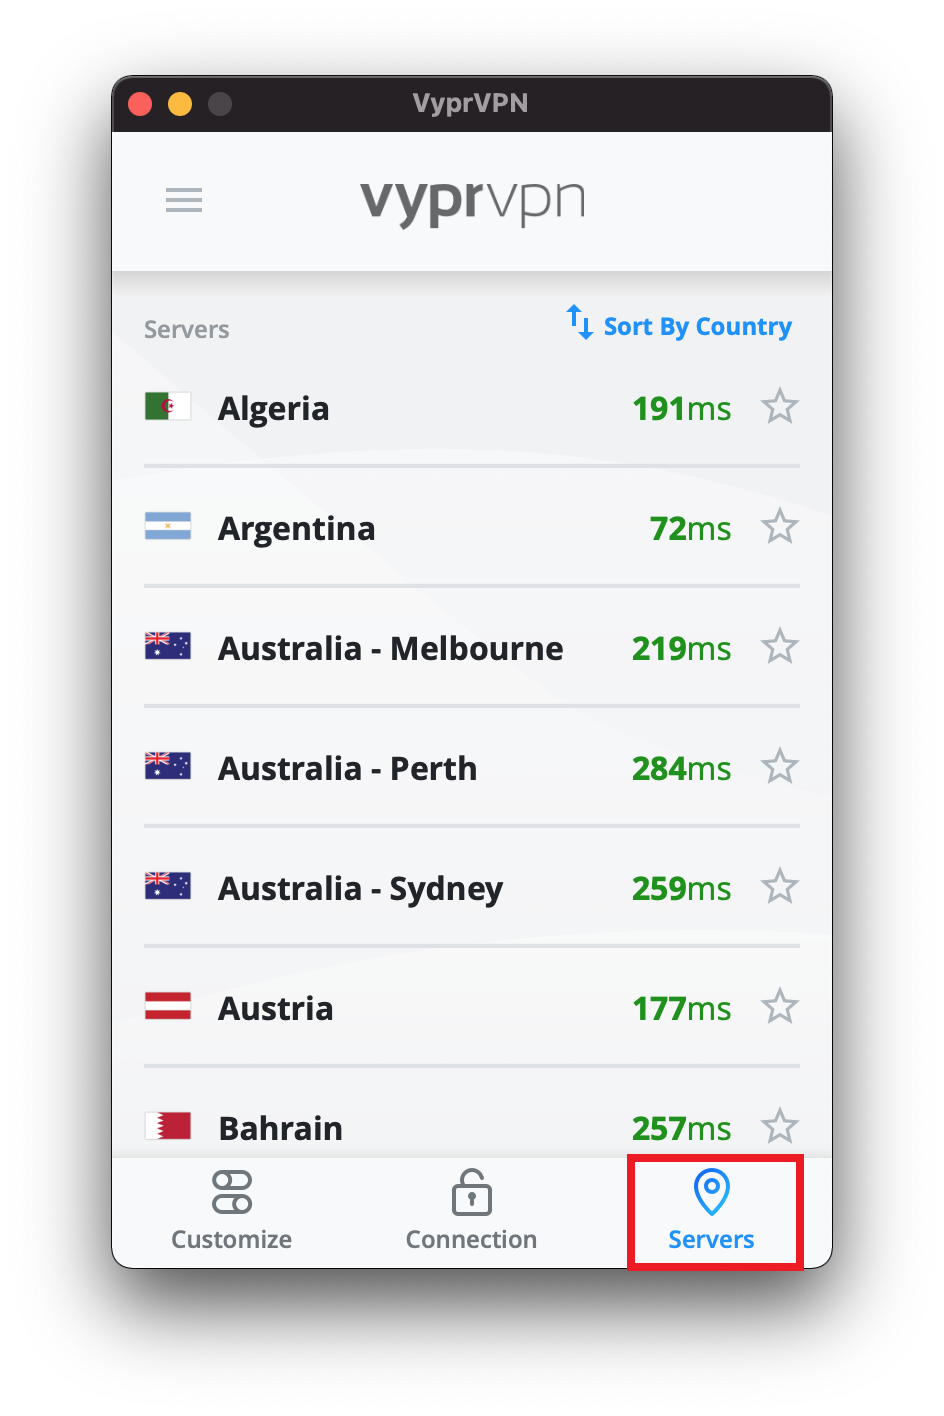
Task: Favorite the Algeria server
Action: pyautogui.click(x=780, y=406)
